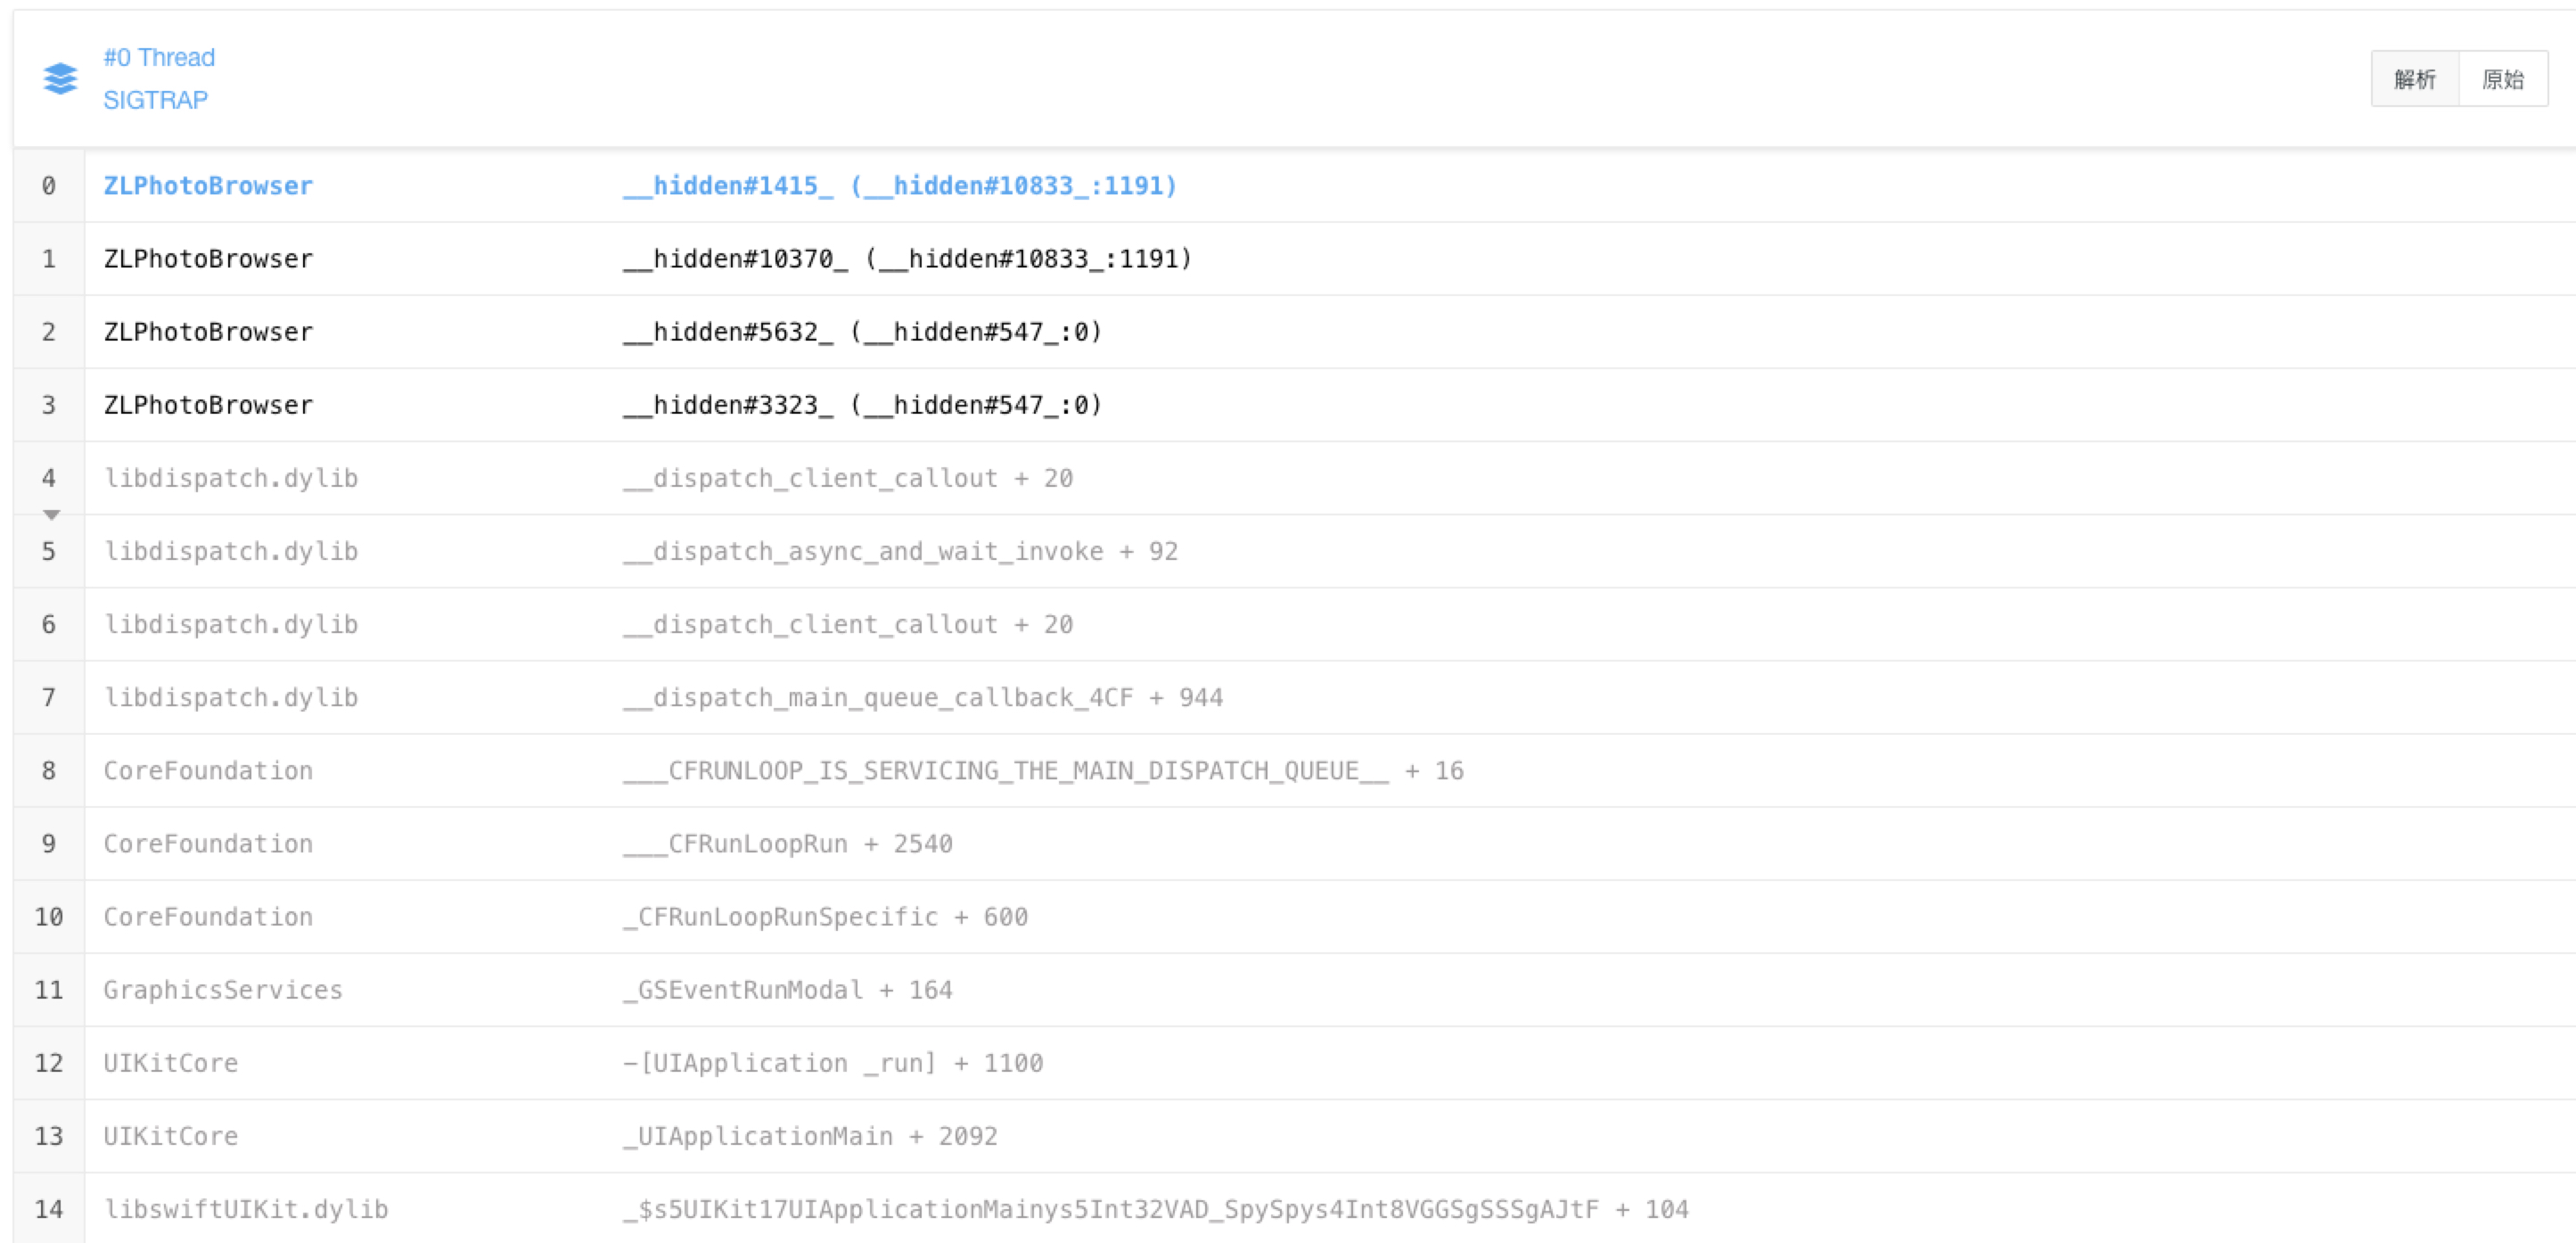This screenshot has height=1243, width=2576.
Task: Select libdispatch.dylib module in frame 5
Action: click(x=231, y=551)
